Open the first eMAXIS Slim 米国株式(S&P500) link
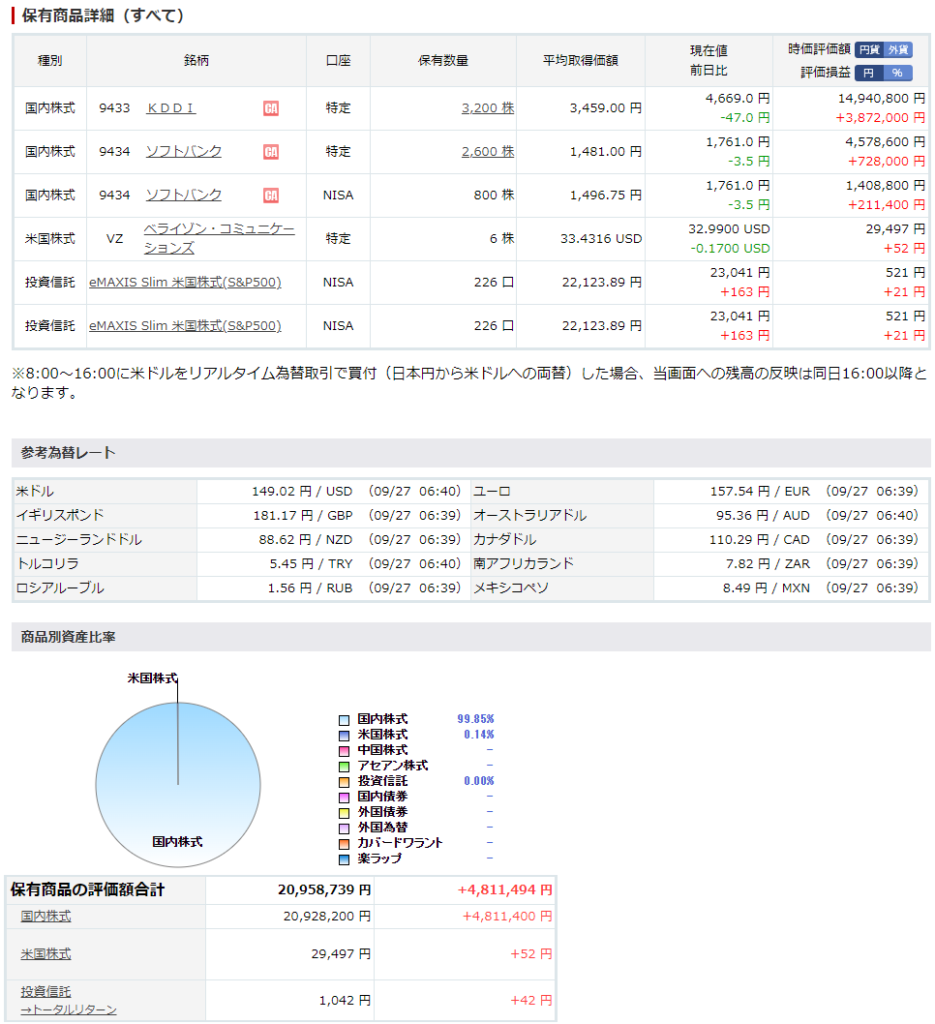This screenshot has height=1024, width=935. 185,282
